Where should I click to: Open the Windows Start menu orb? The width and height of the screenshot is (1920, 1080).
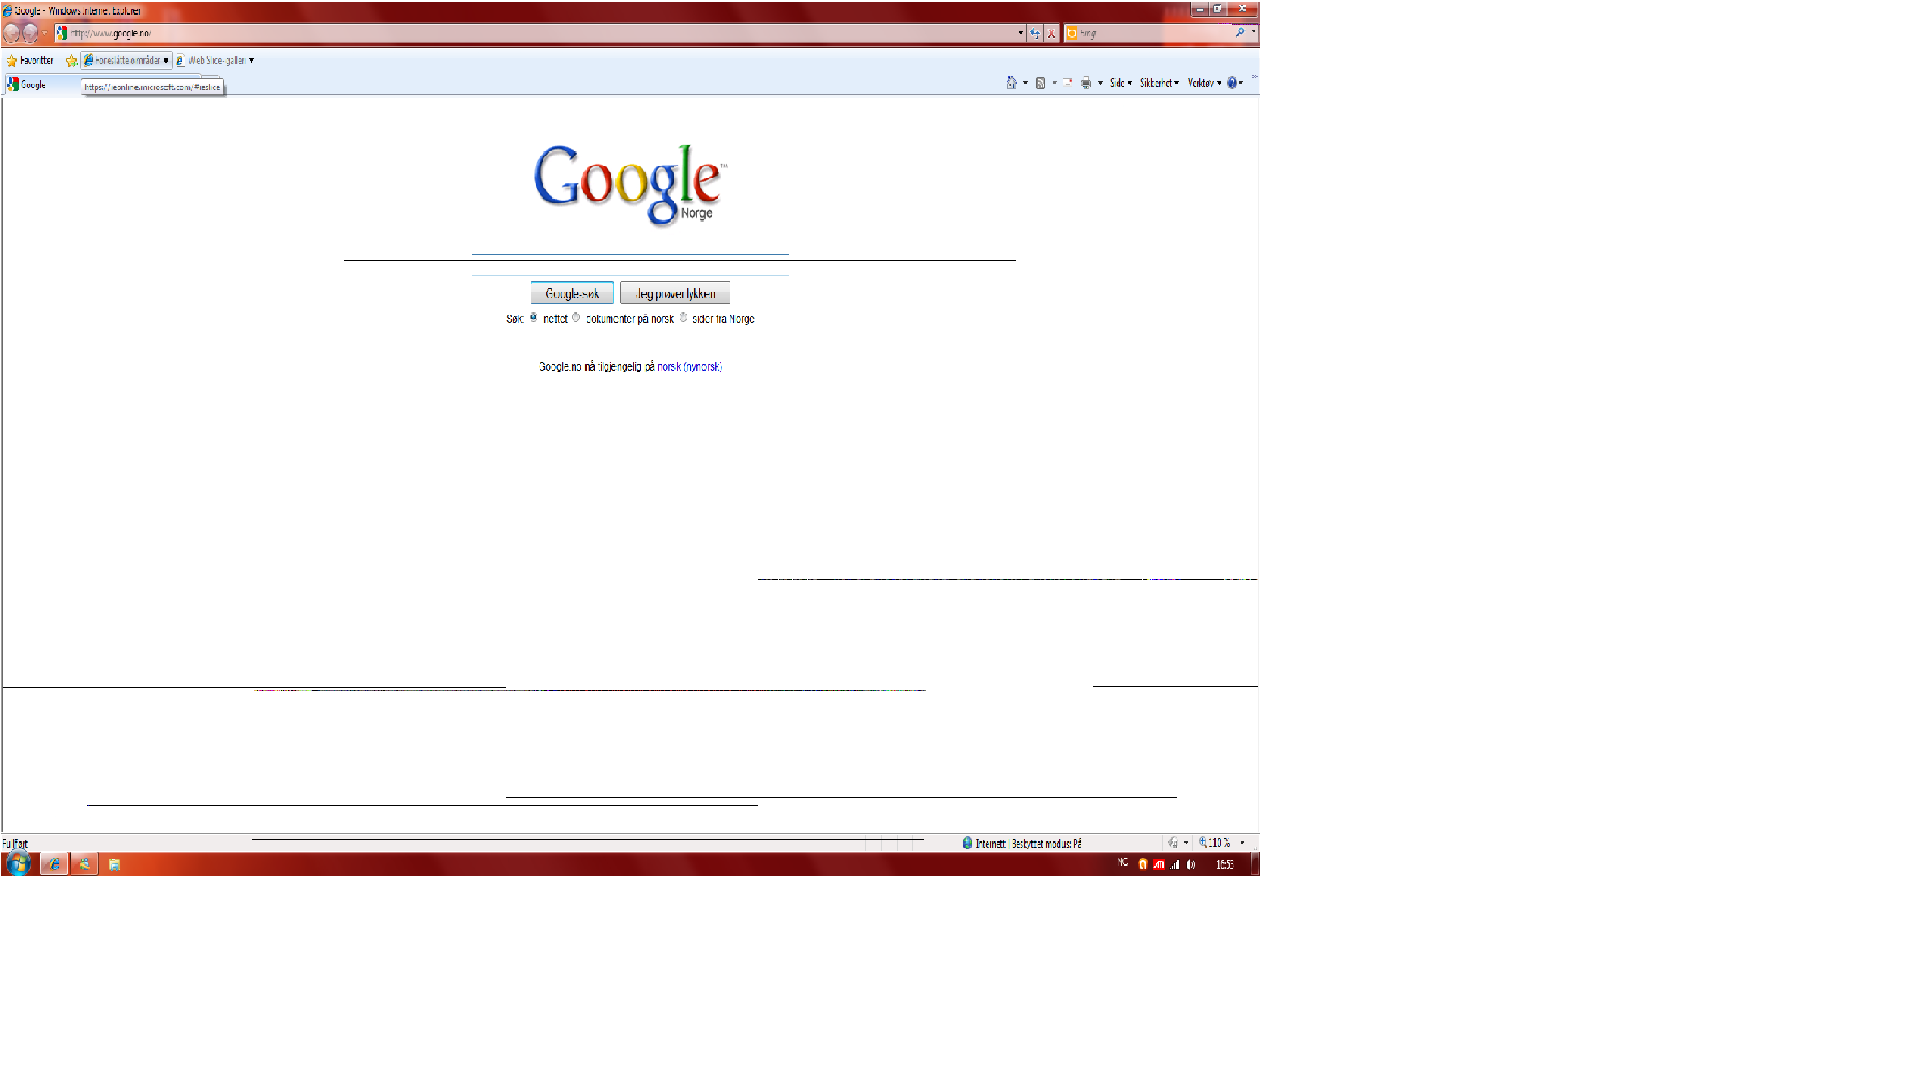[x=18, y=864]
